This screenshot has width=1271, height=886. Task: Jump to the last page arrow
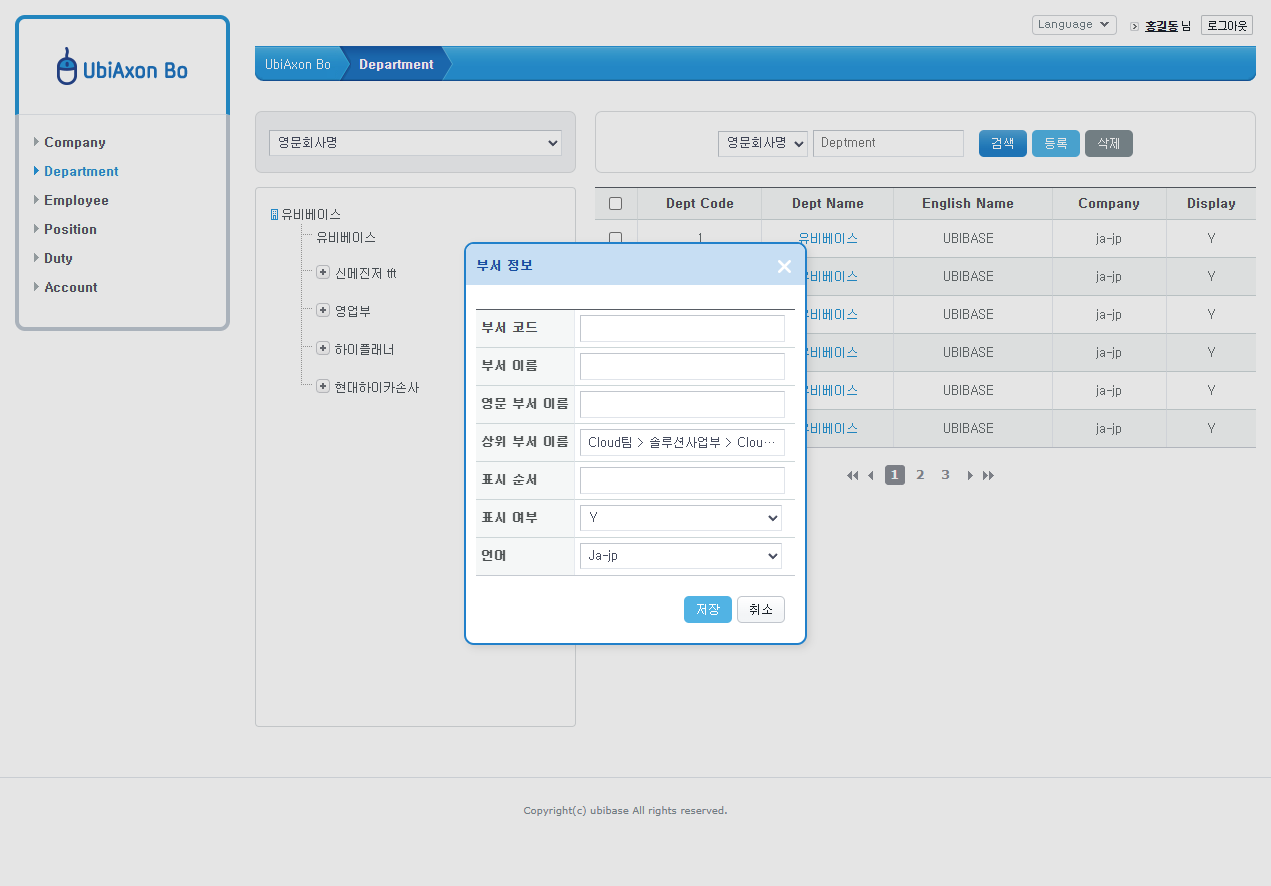point(988,476)
